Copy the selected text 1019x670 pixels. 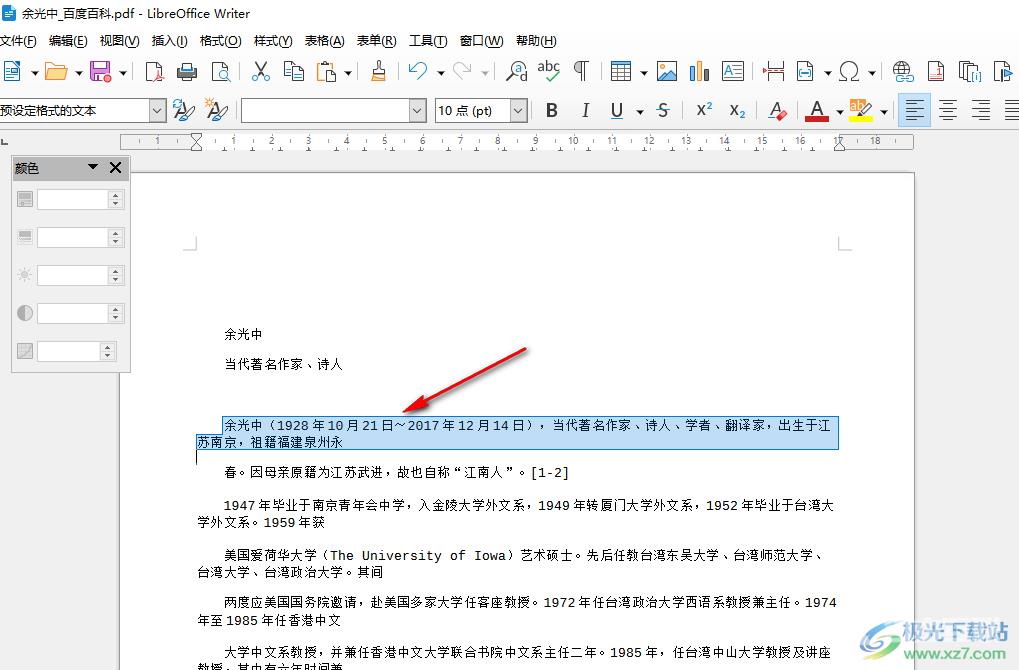point(294,71)
